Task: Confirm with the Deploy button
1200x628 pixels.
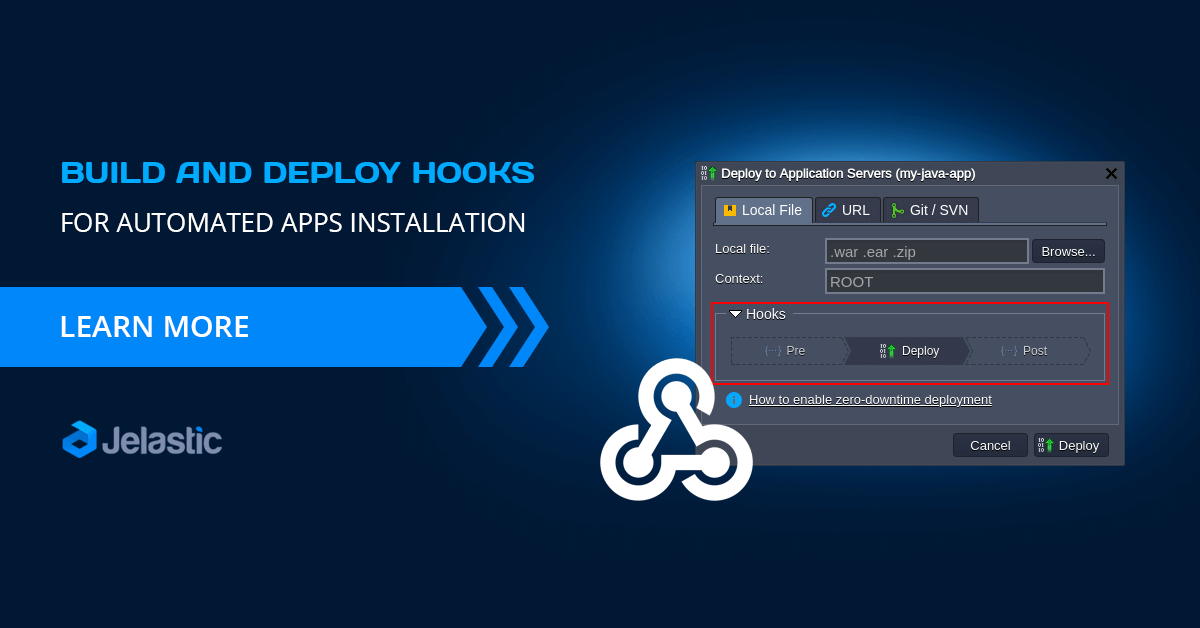Action: 1071,445
